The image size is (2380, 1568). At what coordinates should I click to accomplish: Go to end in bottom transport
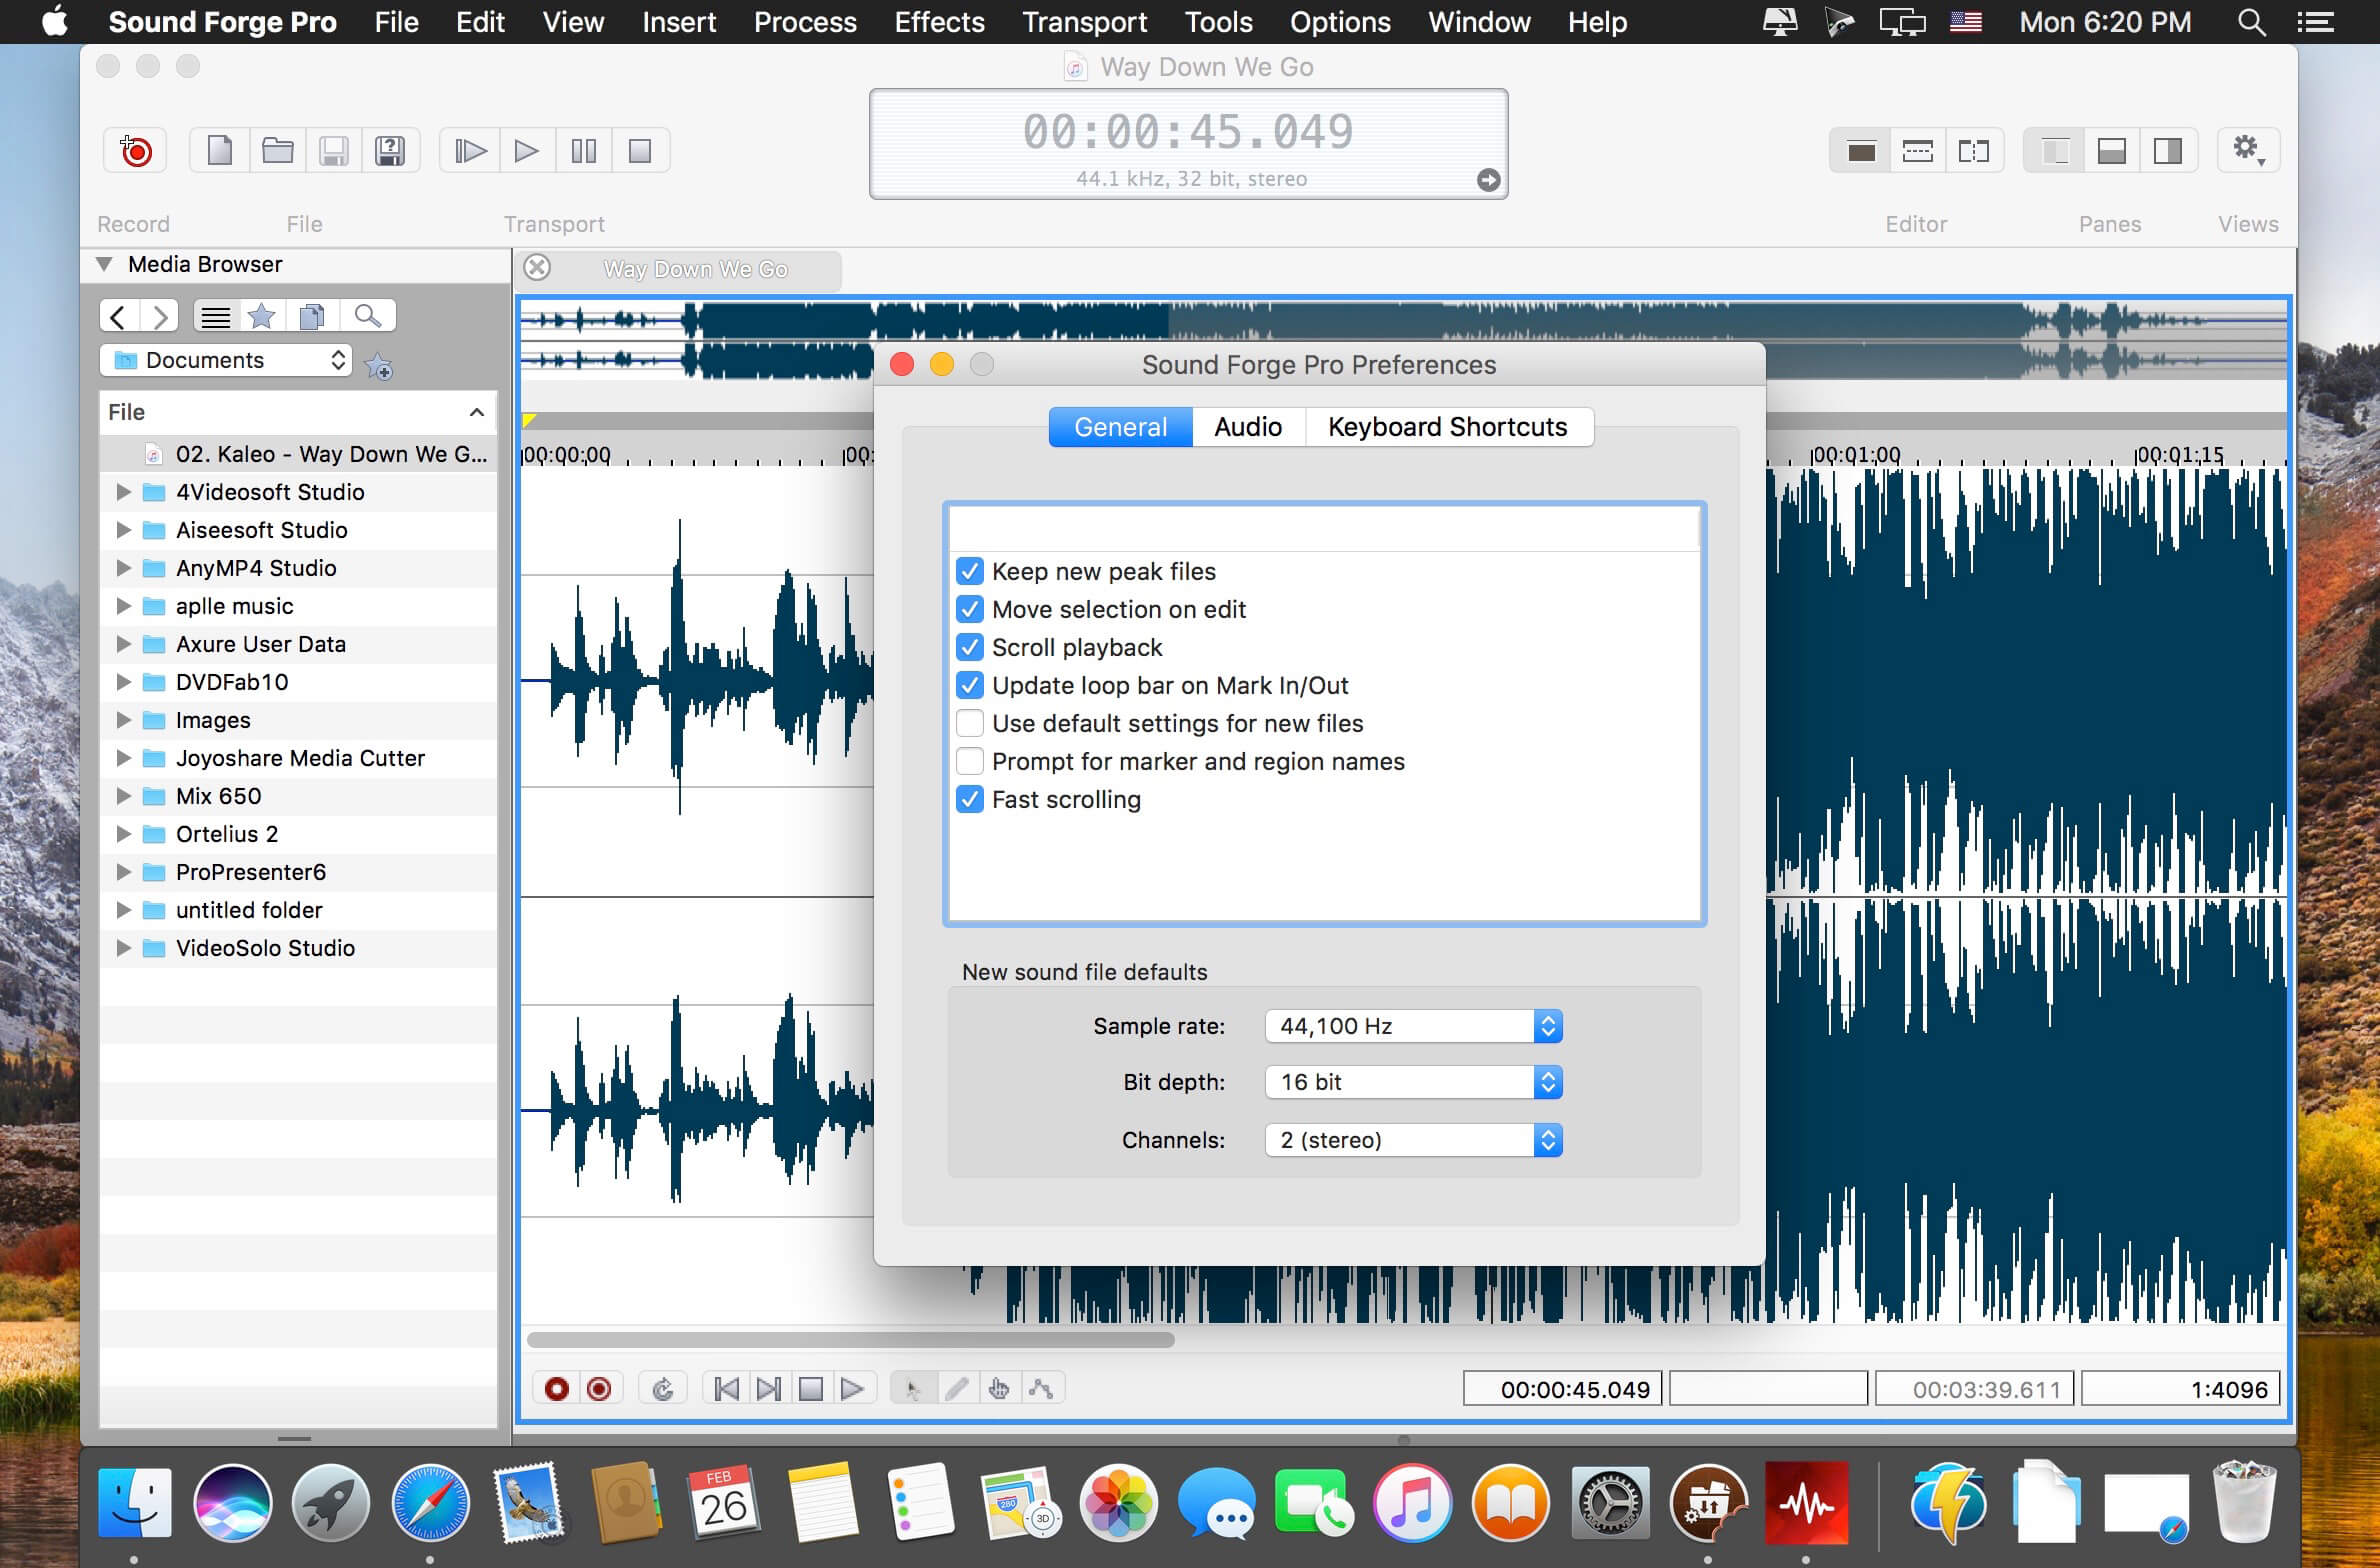click(x=768, y=1389)
